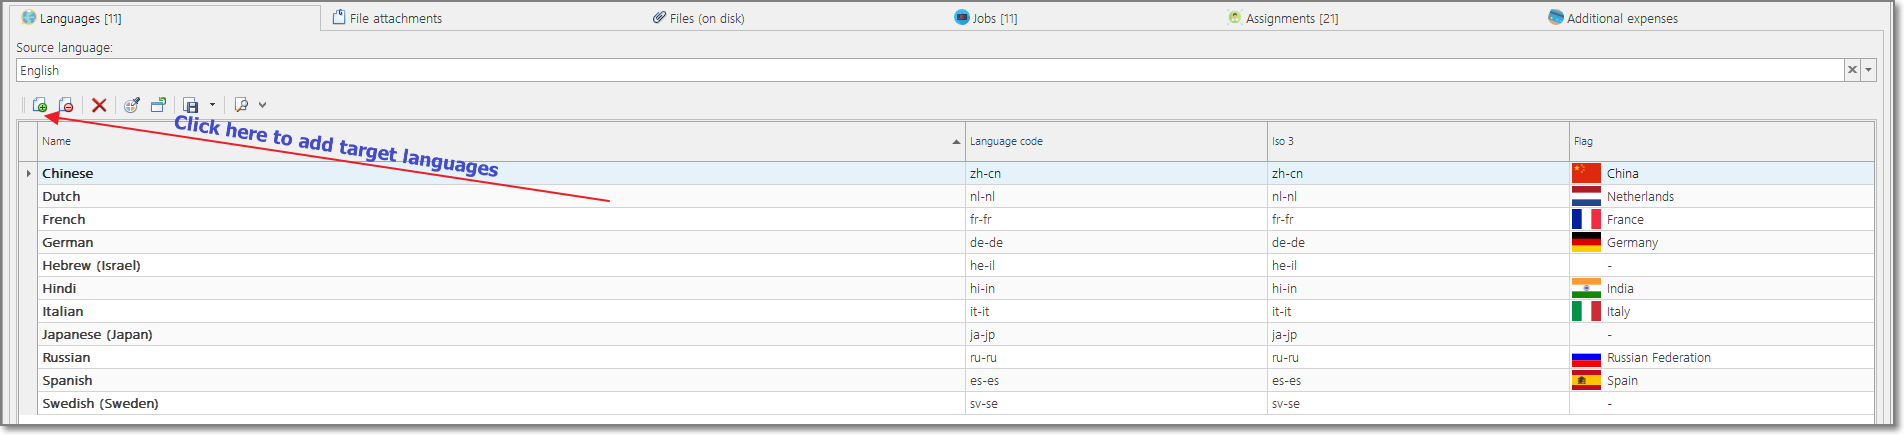Open the Source language dropdown arrow
Screen dimensions: 1904x435
[x=1868, y=70]
